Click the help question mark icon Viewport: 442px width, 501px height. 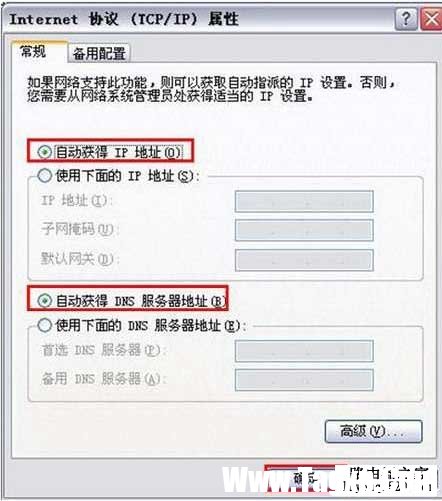click(x=406, y=19)
